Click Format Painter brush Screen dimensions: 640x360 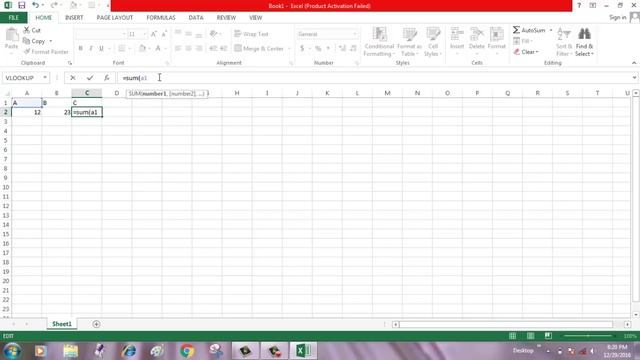click(46, 52)
